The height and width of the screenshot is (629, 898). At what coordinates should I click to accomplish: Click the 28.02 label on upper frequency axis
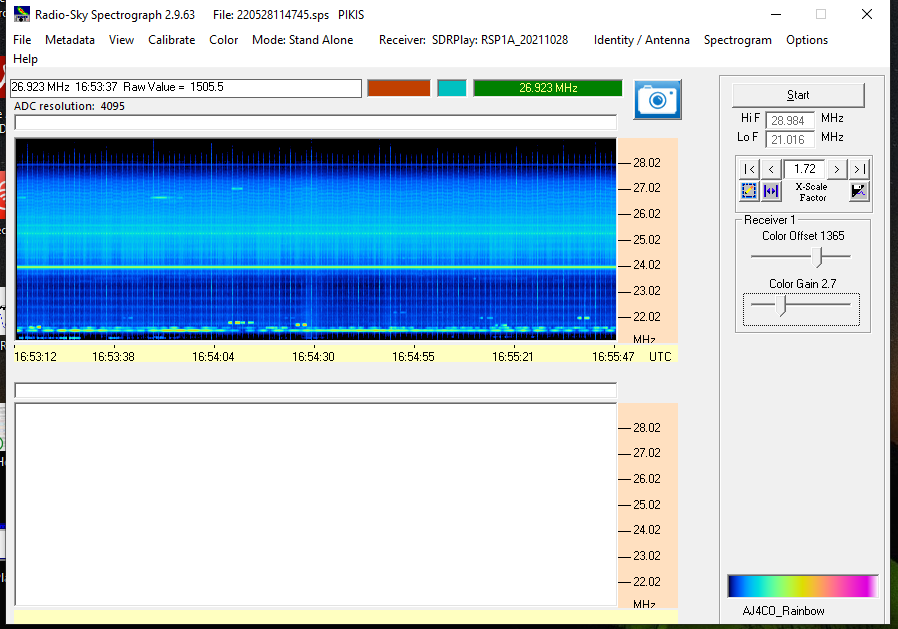(x=647, y=163)
